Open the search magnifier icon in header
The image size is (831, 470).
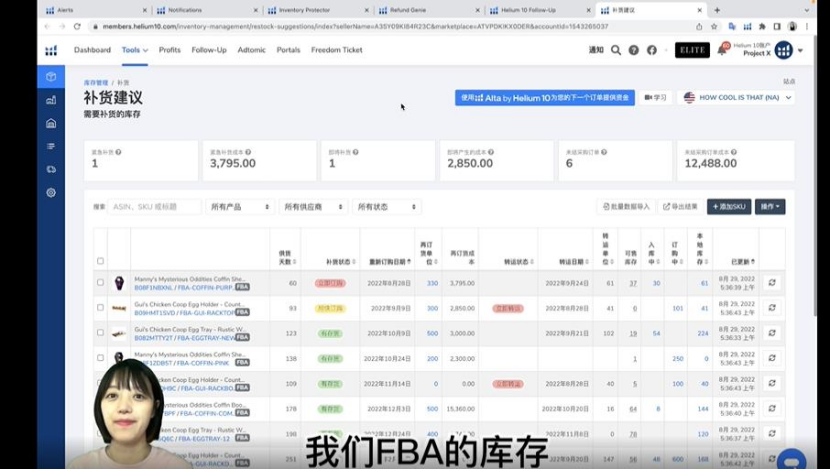(616, 50)
